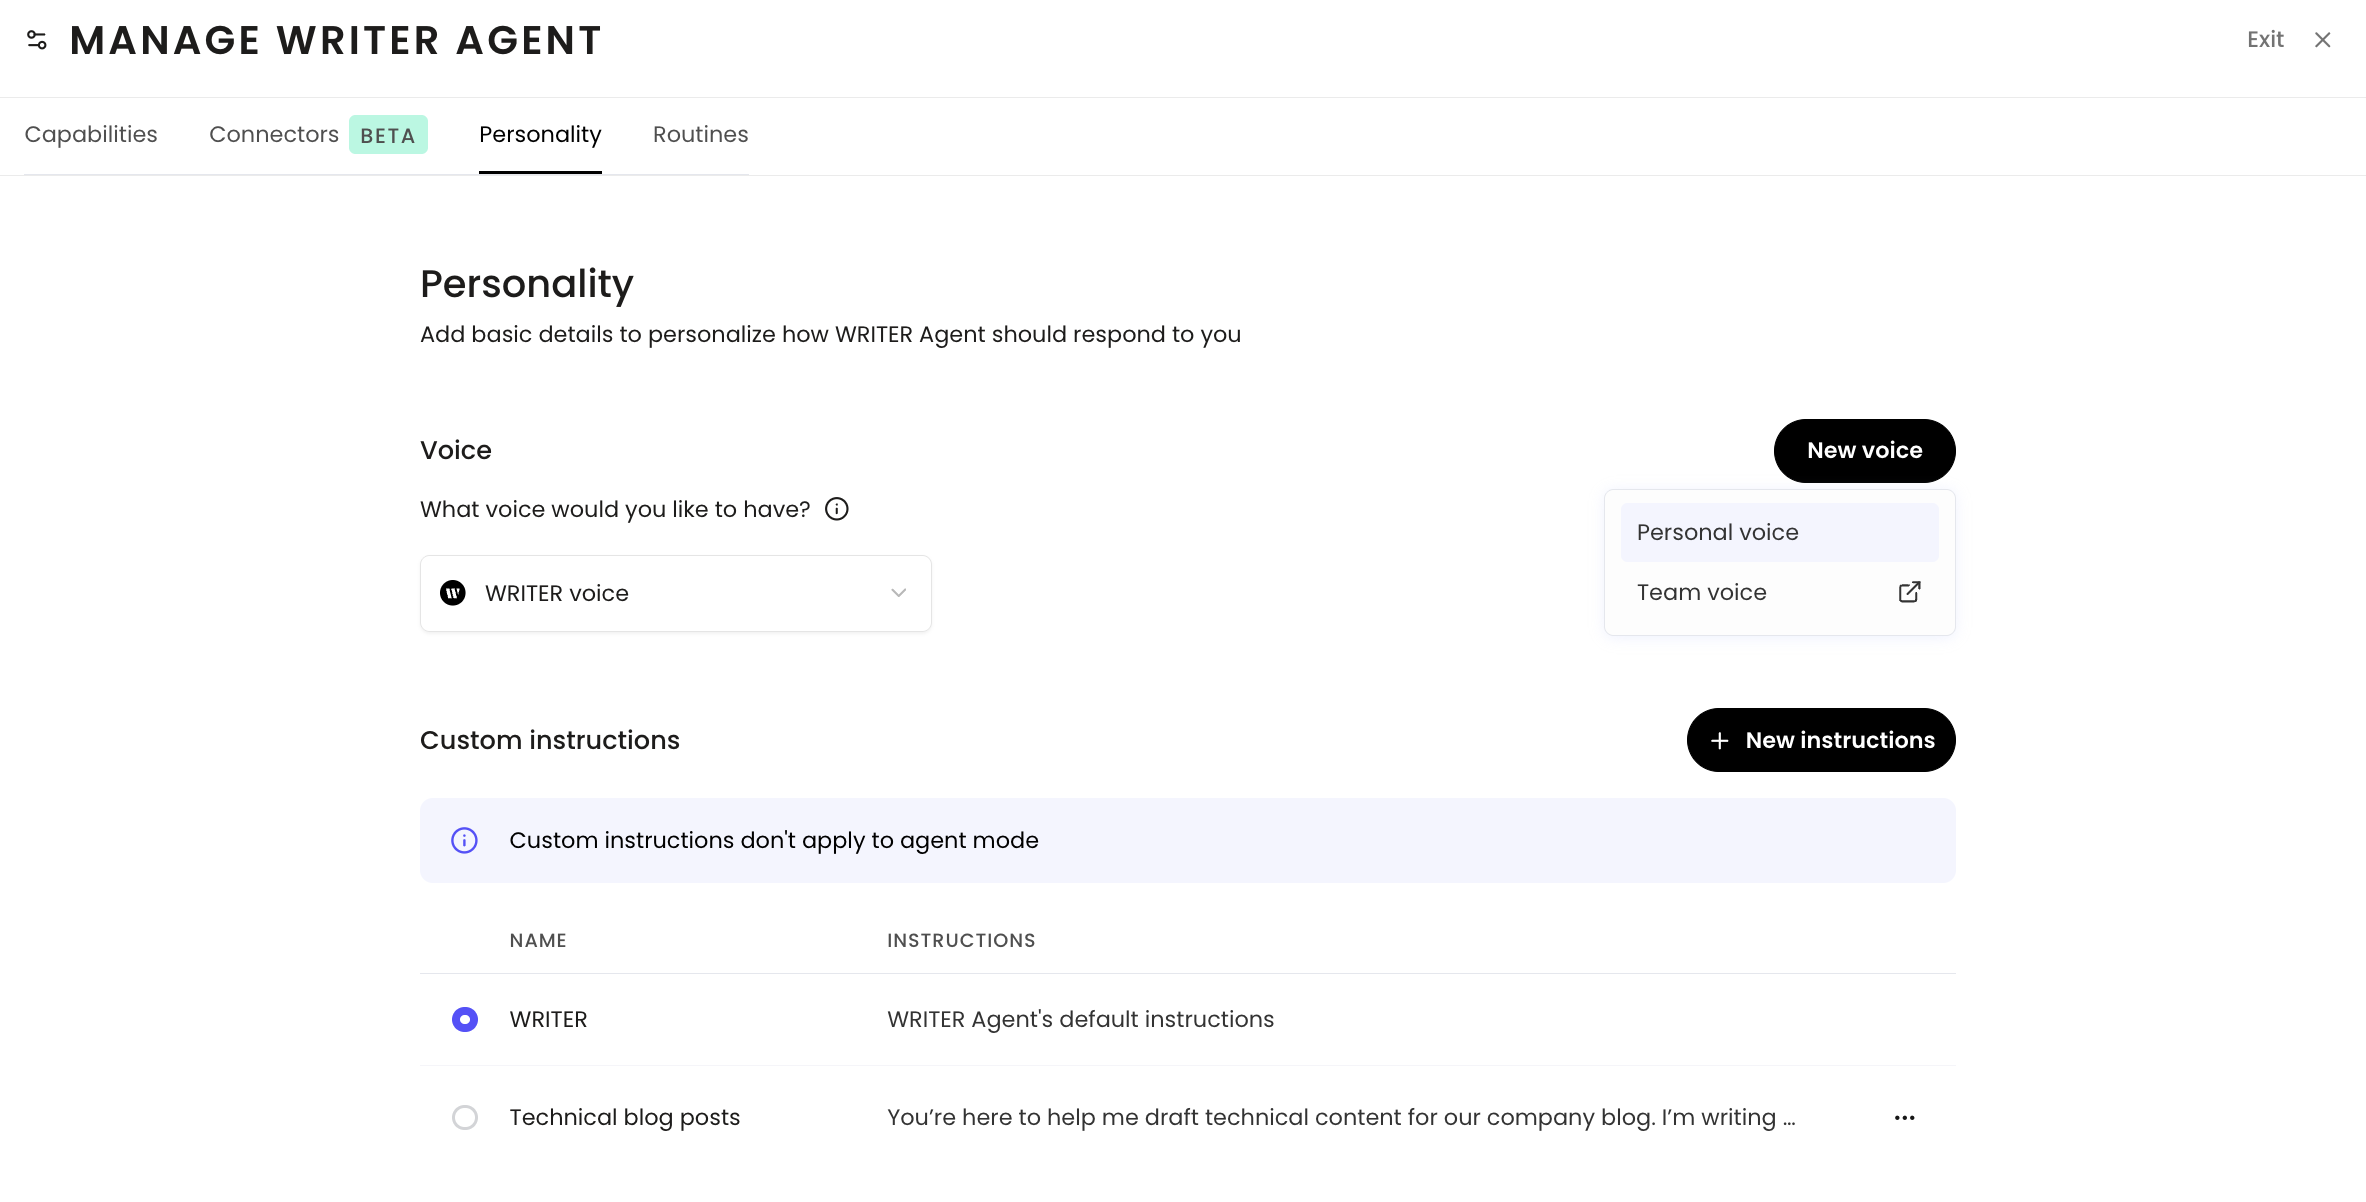
Task: Open the Connectors tab
Action: click(273, 134)
